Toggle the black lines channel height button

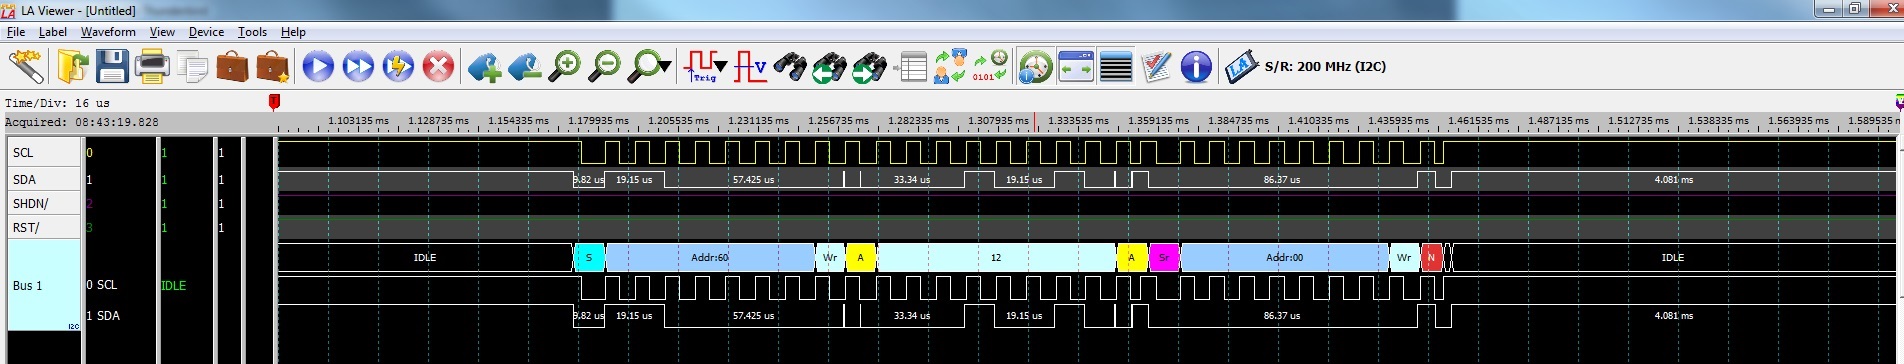1116,67
